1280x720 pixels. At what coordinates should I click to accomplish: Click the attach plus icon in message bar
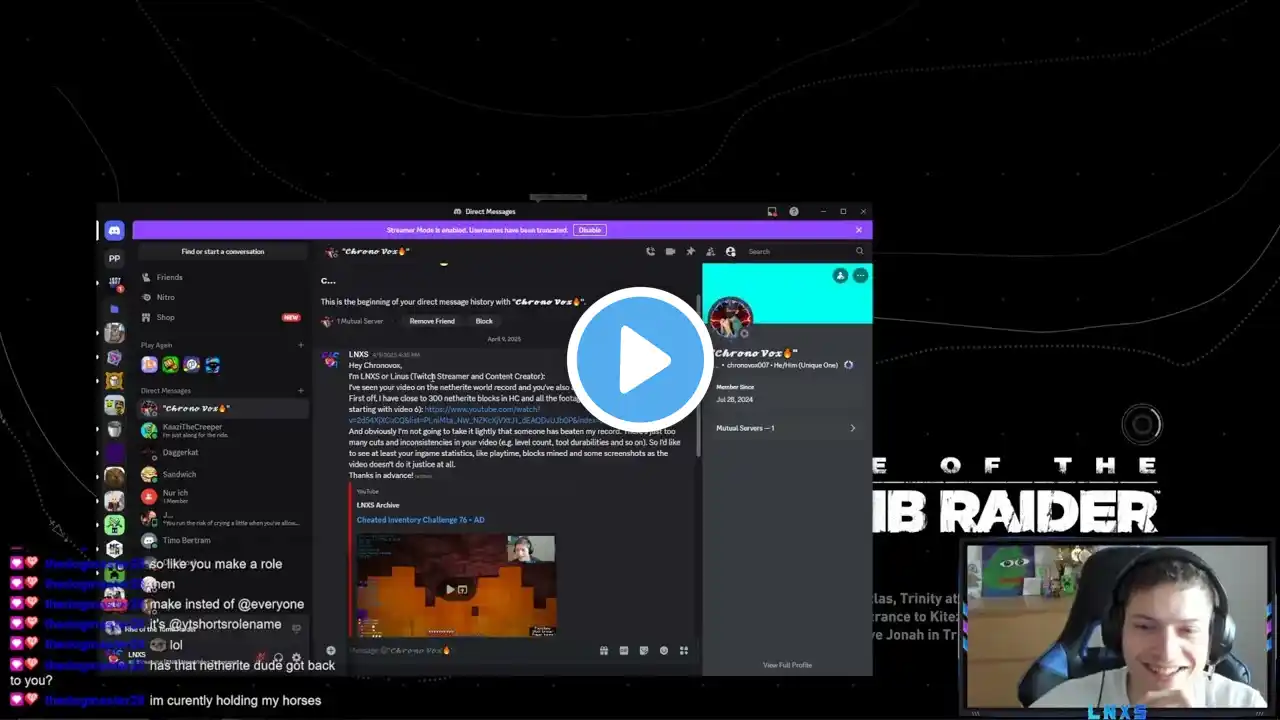click(x=331, y=650)
